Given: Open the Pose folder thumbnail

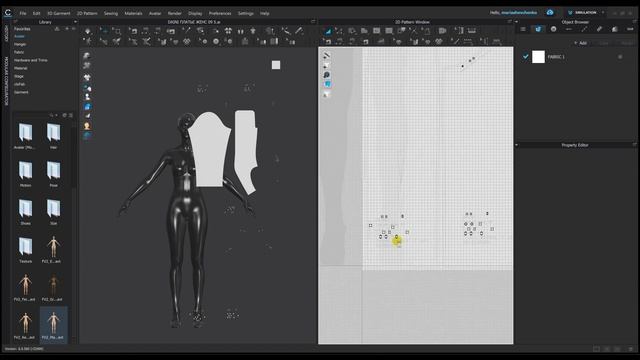Looking at the screenshot, I should point(53,173).
